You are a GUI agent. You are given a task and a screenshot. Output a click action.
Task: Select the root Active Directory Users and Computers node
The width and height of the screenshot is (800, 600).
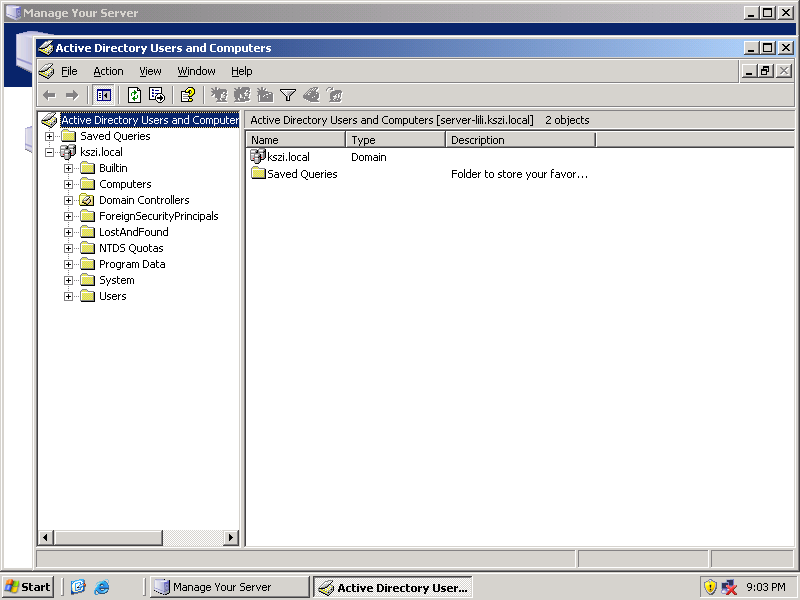pyautogui.click(x=149, y=120)
